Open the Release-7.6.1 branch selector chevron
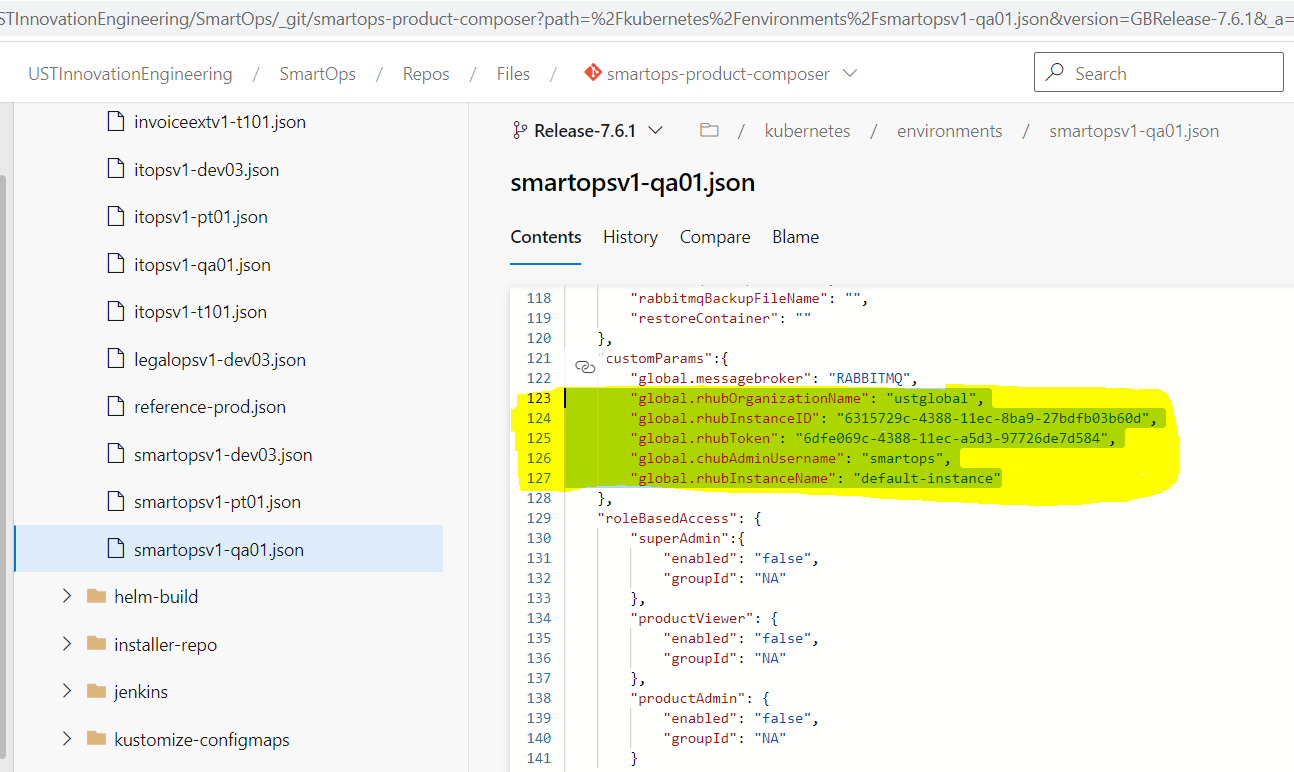This screenshot has width=1294, height=772. [656, 131]
